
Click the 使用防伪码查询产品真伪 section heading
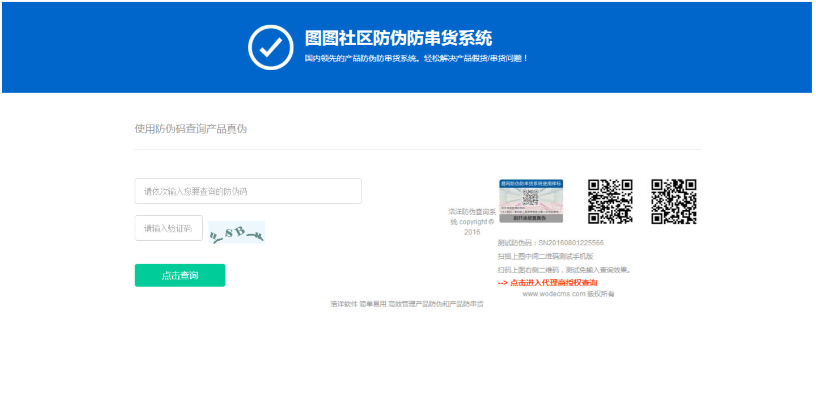190,129
